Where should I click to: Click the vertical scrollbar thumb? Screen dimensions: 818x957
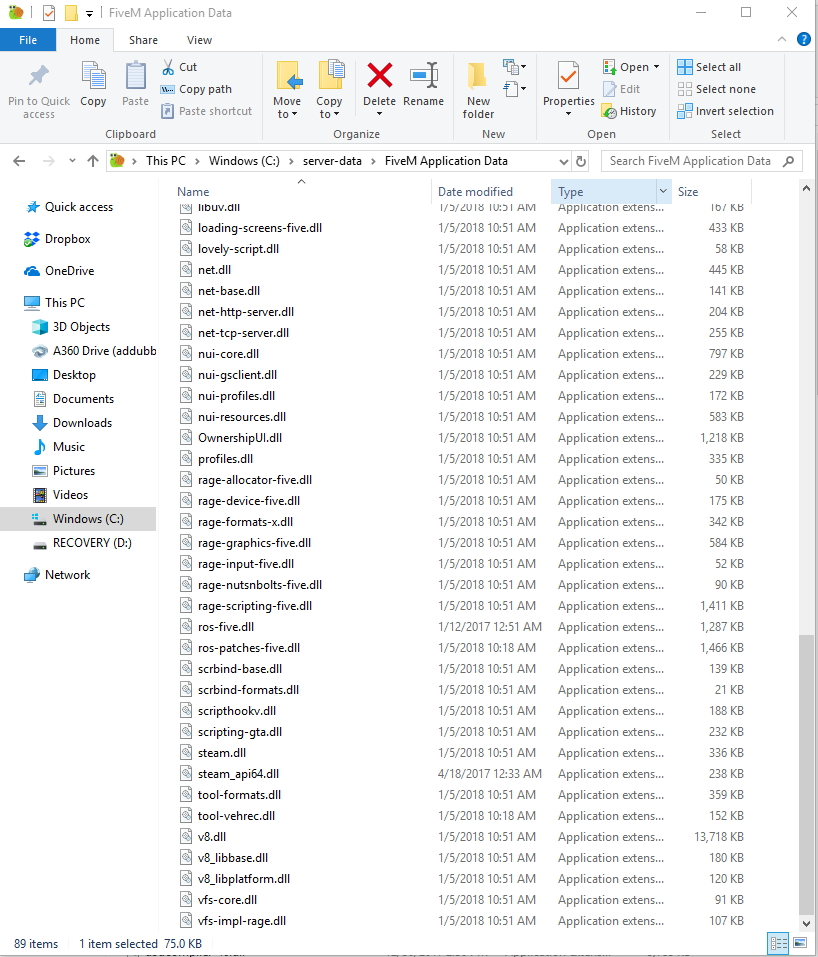click(x=806, y=774)
